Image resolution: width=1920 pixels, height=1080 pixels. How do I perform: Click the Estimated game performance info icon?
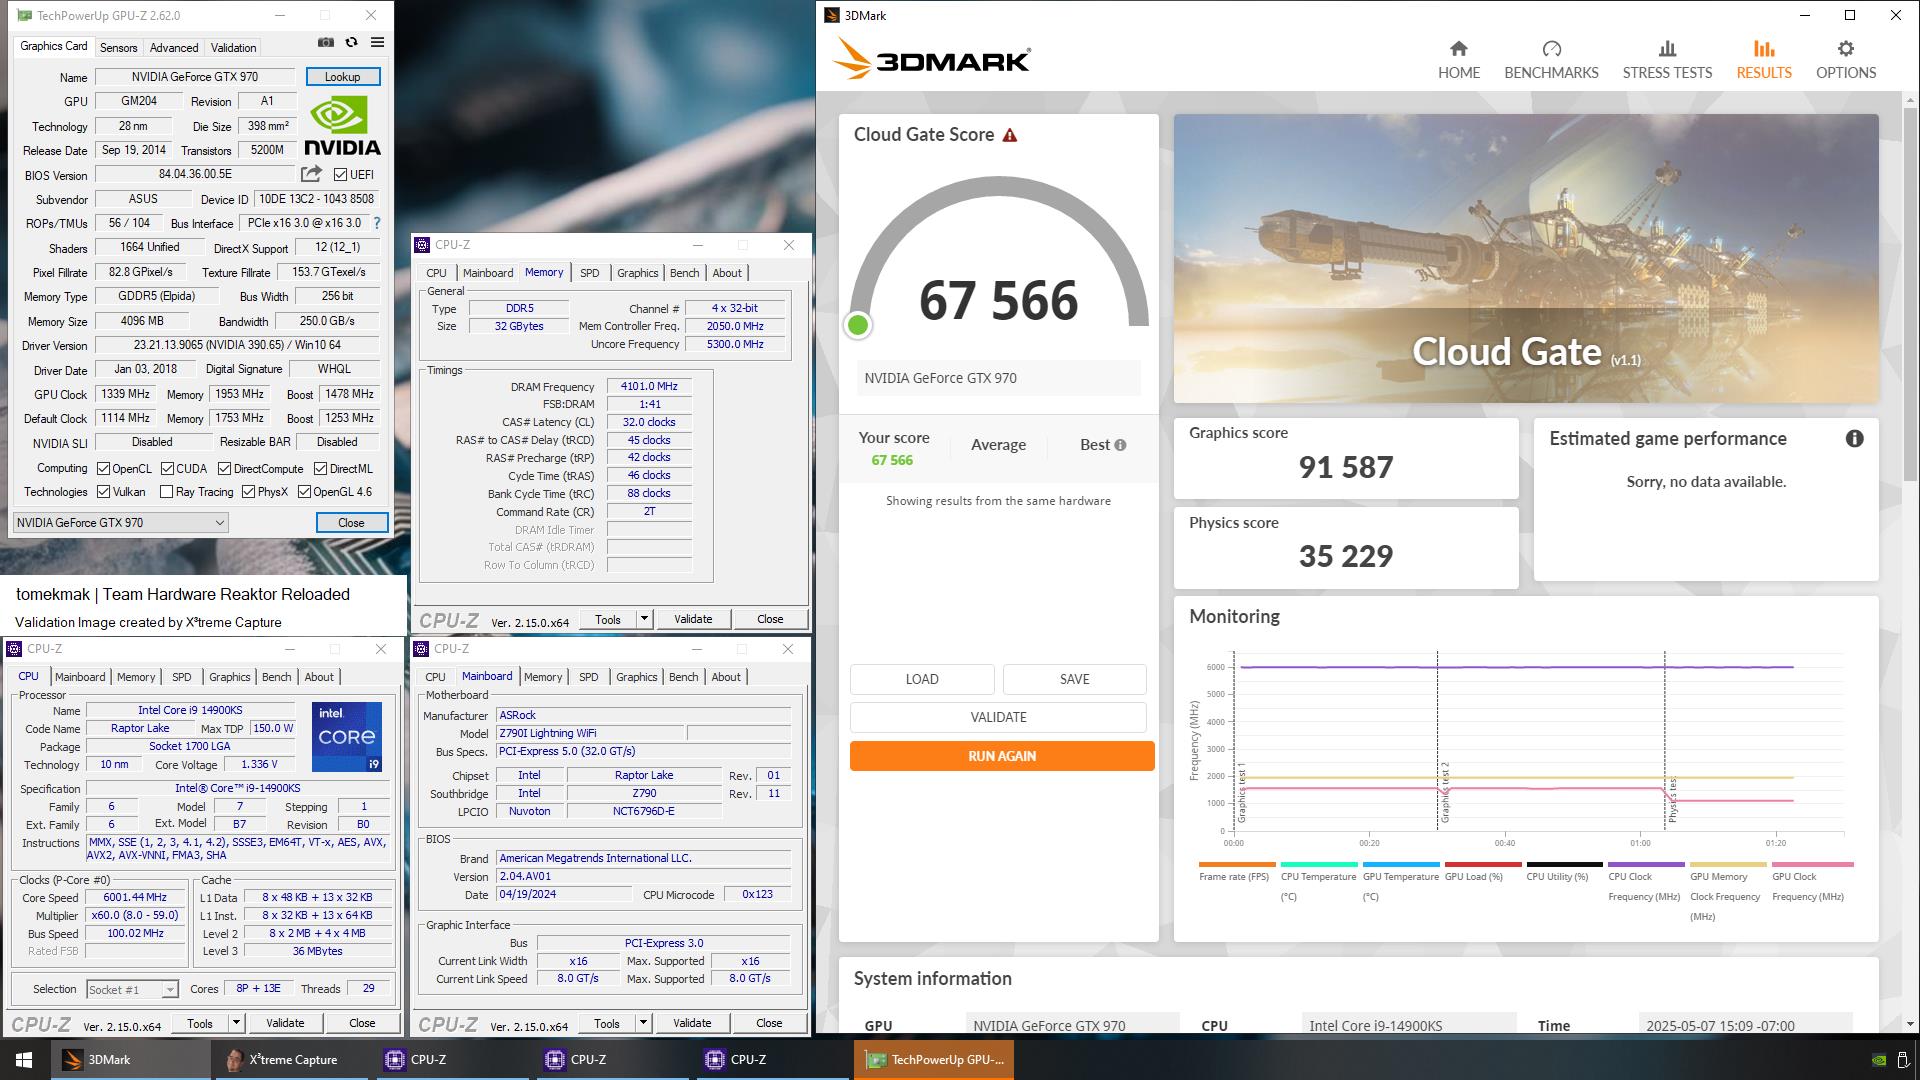point(1854,439)
